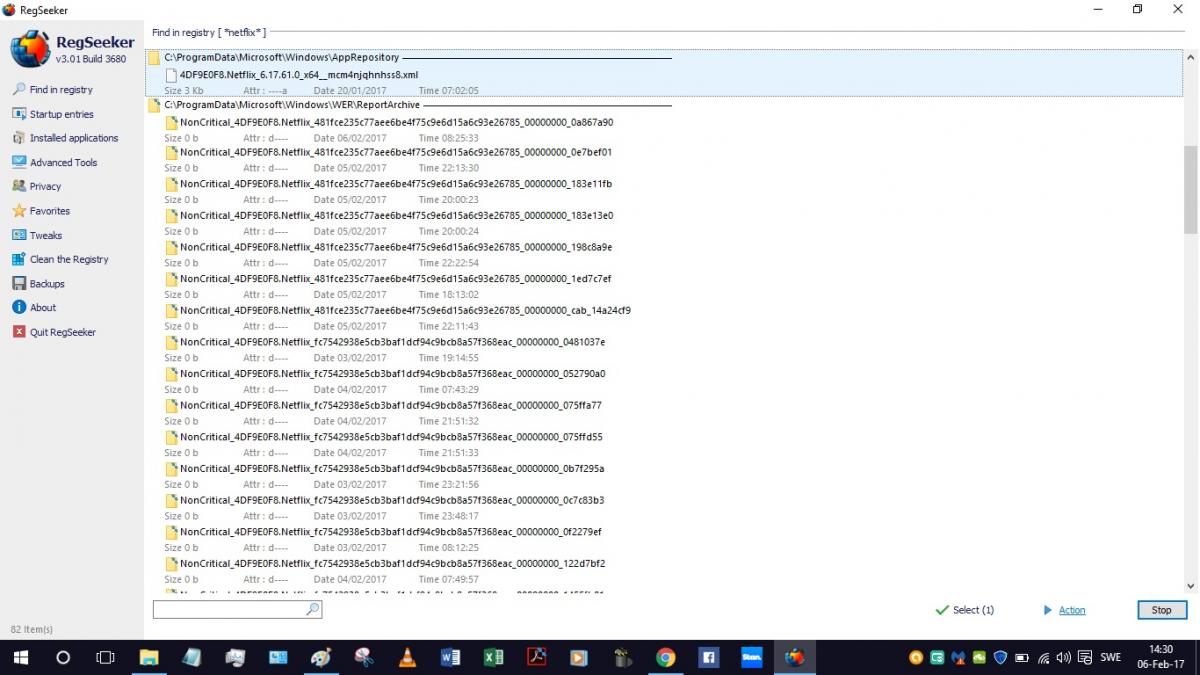Select the 4DF9E0F8.Netflix_6.17.61.0_x64 xml file

pyautogui.click(x=299, y=74)
